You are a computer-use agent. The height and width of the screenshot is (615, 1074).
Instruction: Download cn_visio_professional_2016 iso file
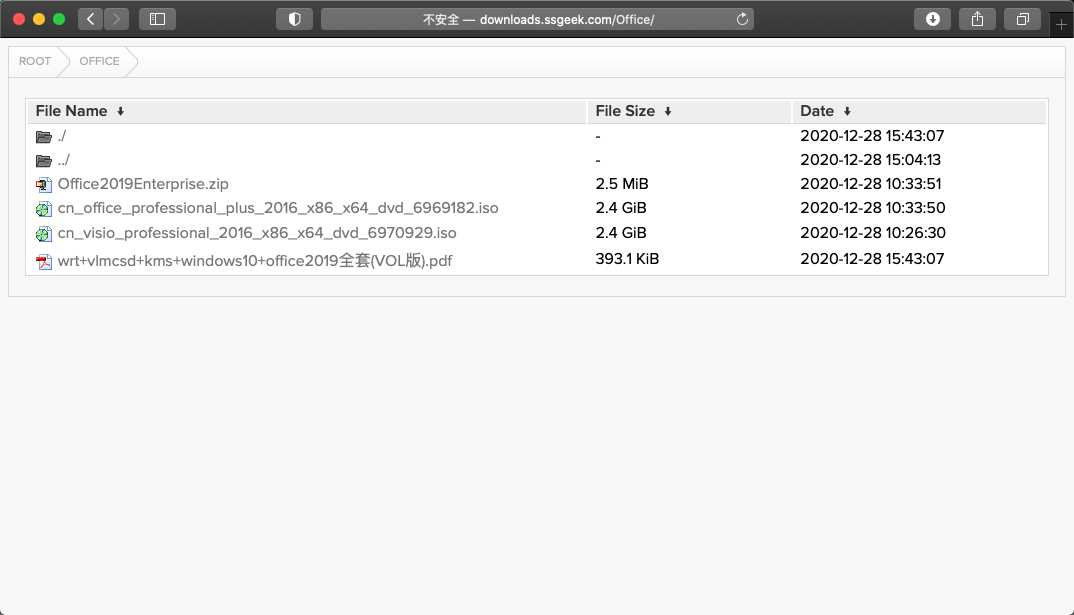(257, 233)
